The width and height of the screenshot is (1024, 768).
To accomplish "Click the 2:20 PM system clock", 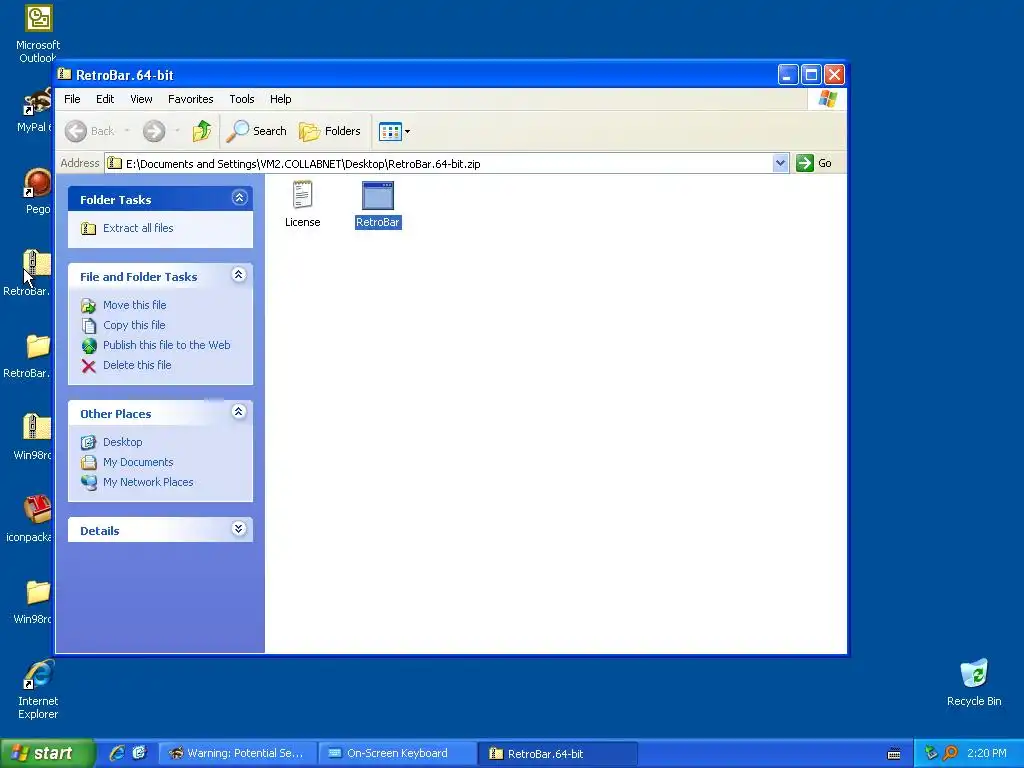I will [987, 754].
